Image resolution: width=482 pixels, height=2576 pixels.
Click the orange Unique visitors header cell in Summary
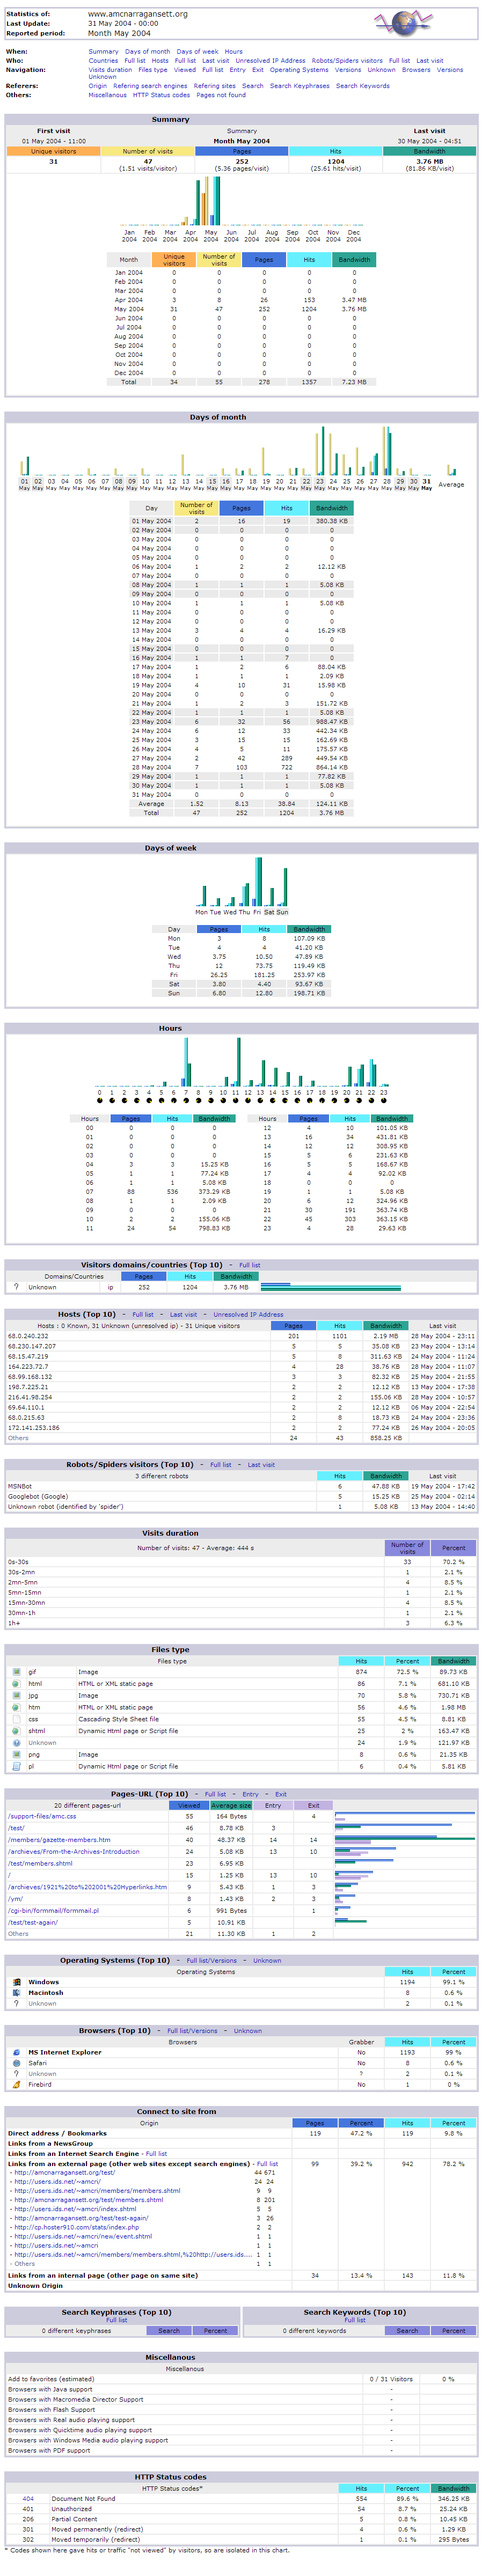(53, 151)
